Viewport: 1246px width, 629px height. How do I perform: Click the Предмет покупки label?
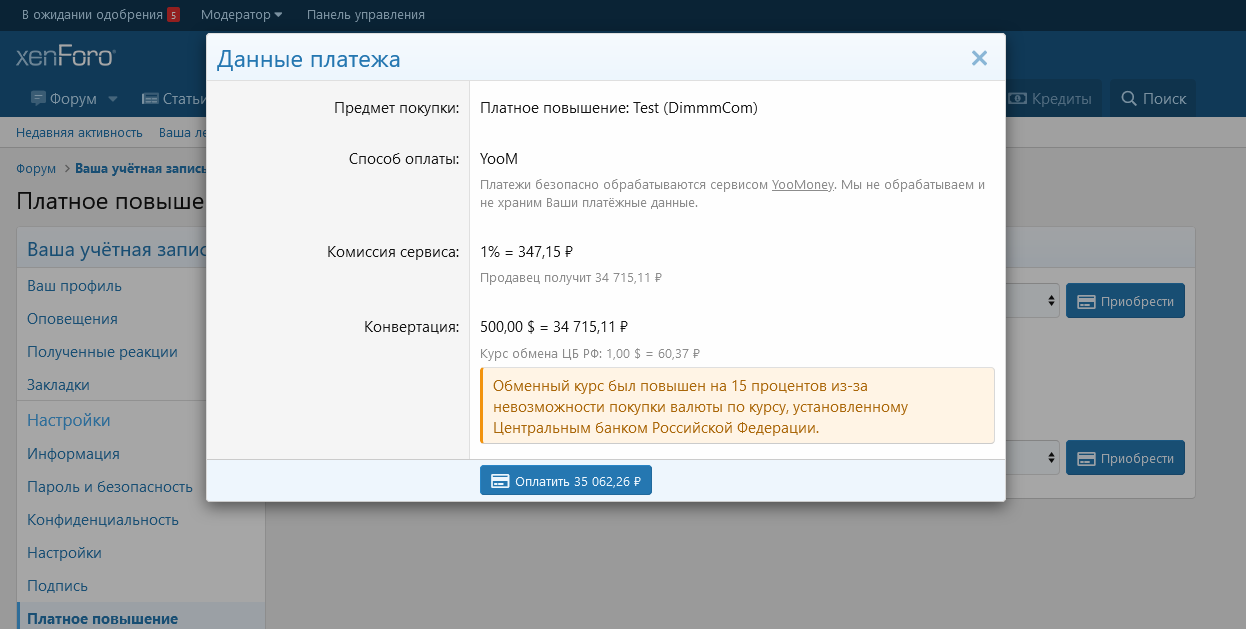click(397, 108)
